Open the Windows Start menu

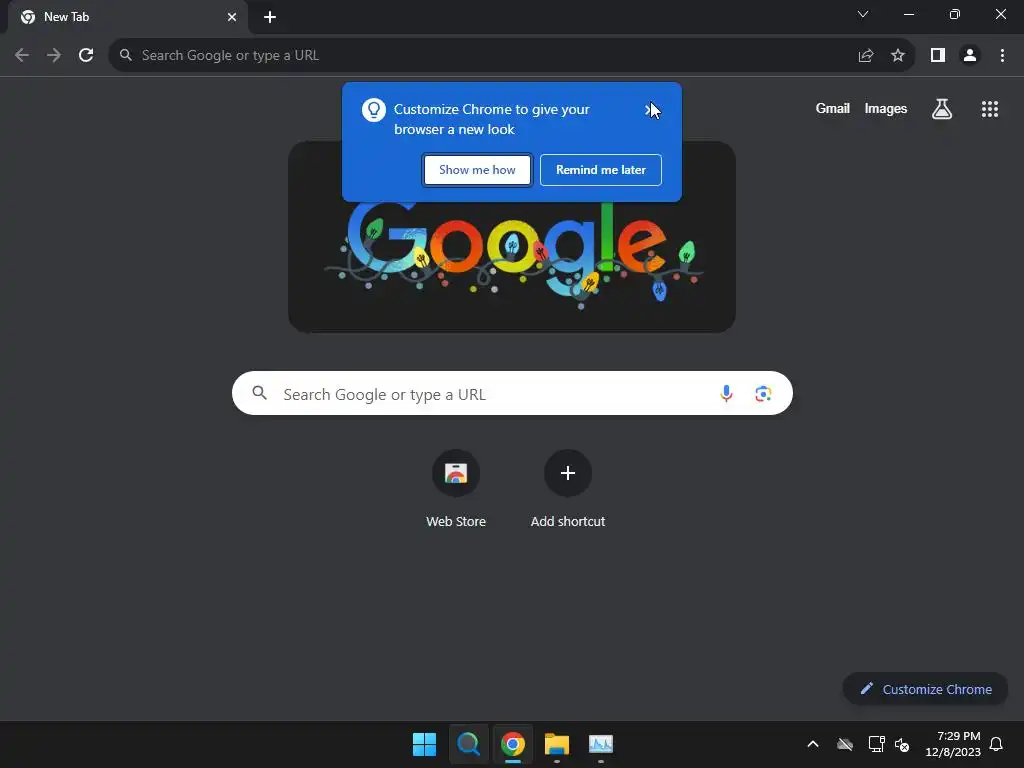424,744
